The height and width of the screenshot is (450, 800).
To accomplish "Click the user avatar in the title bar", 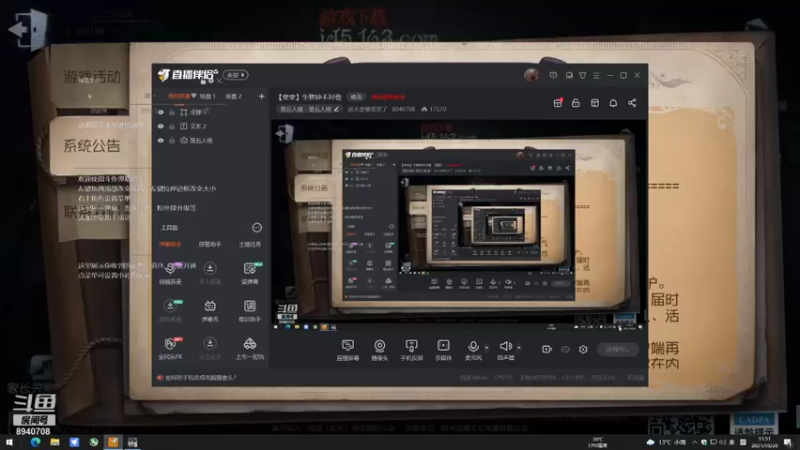I will pos(531,75).
